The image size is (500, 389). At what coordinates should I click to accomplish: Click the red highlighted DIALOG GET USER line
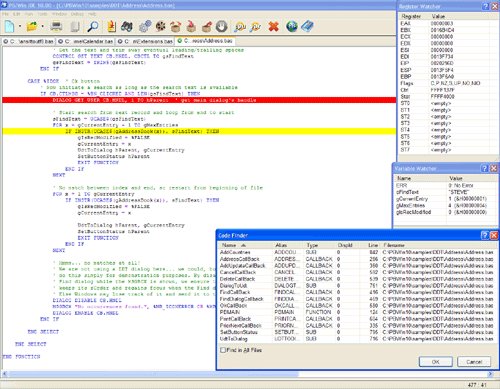(x=199, y=100)
